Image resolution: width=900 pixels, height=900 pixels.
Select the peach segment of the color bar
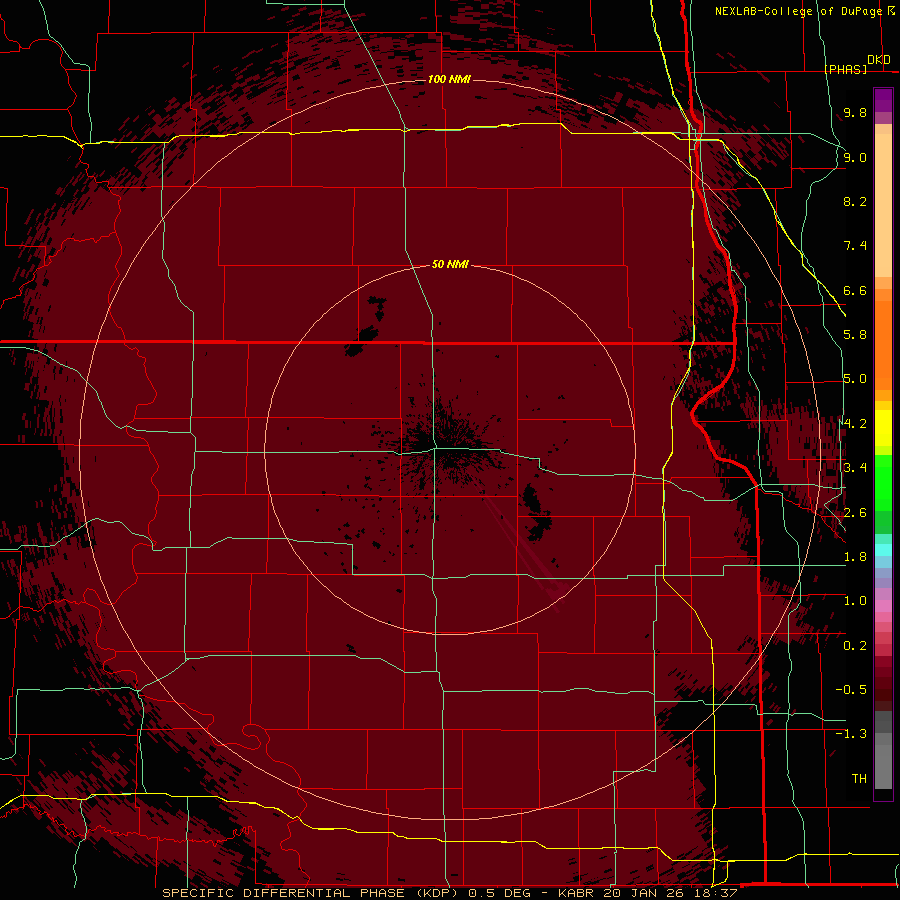click(883, 207)
